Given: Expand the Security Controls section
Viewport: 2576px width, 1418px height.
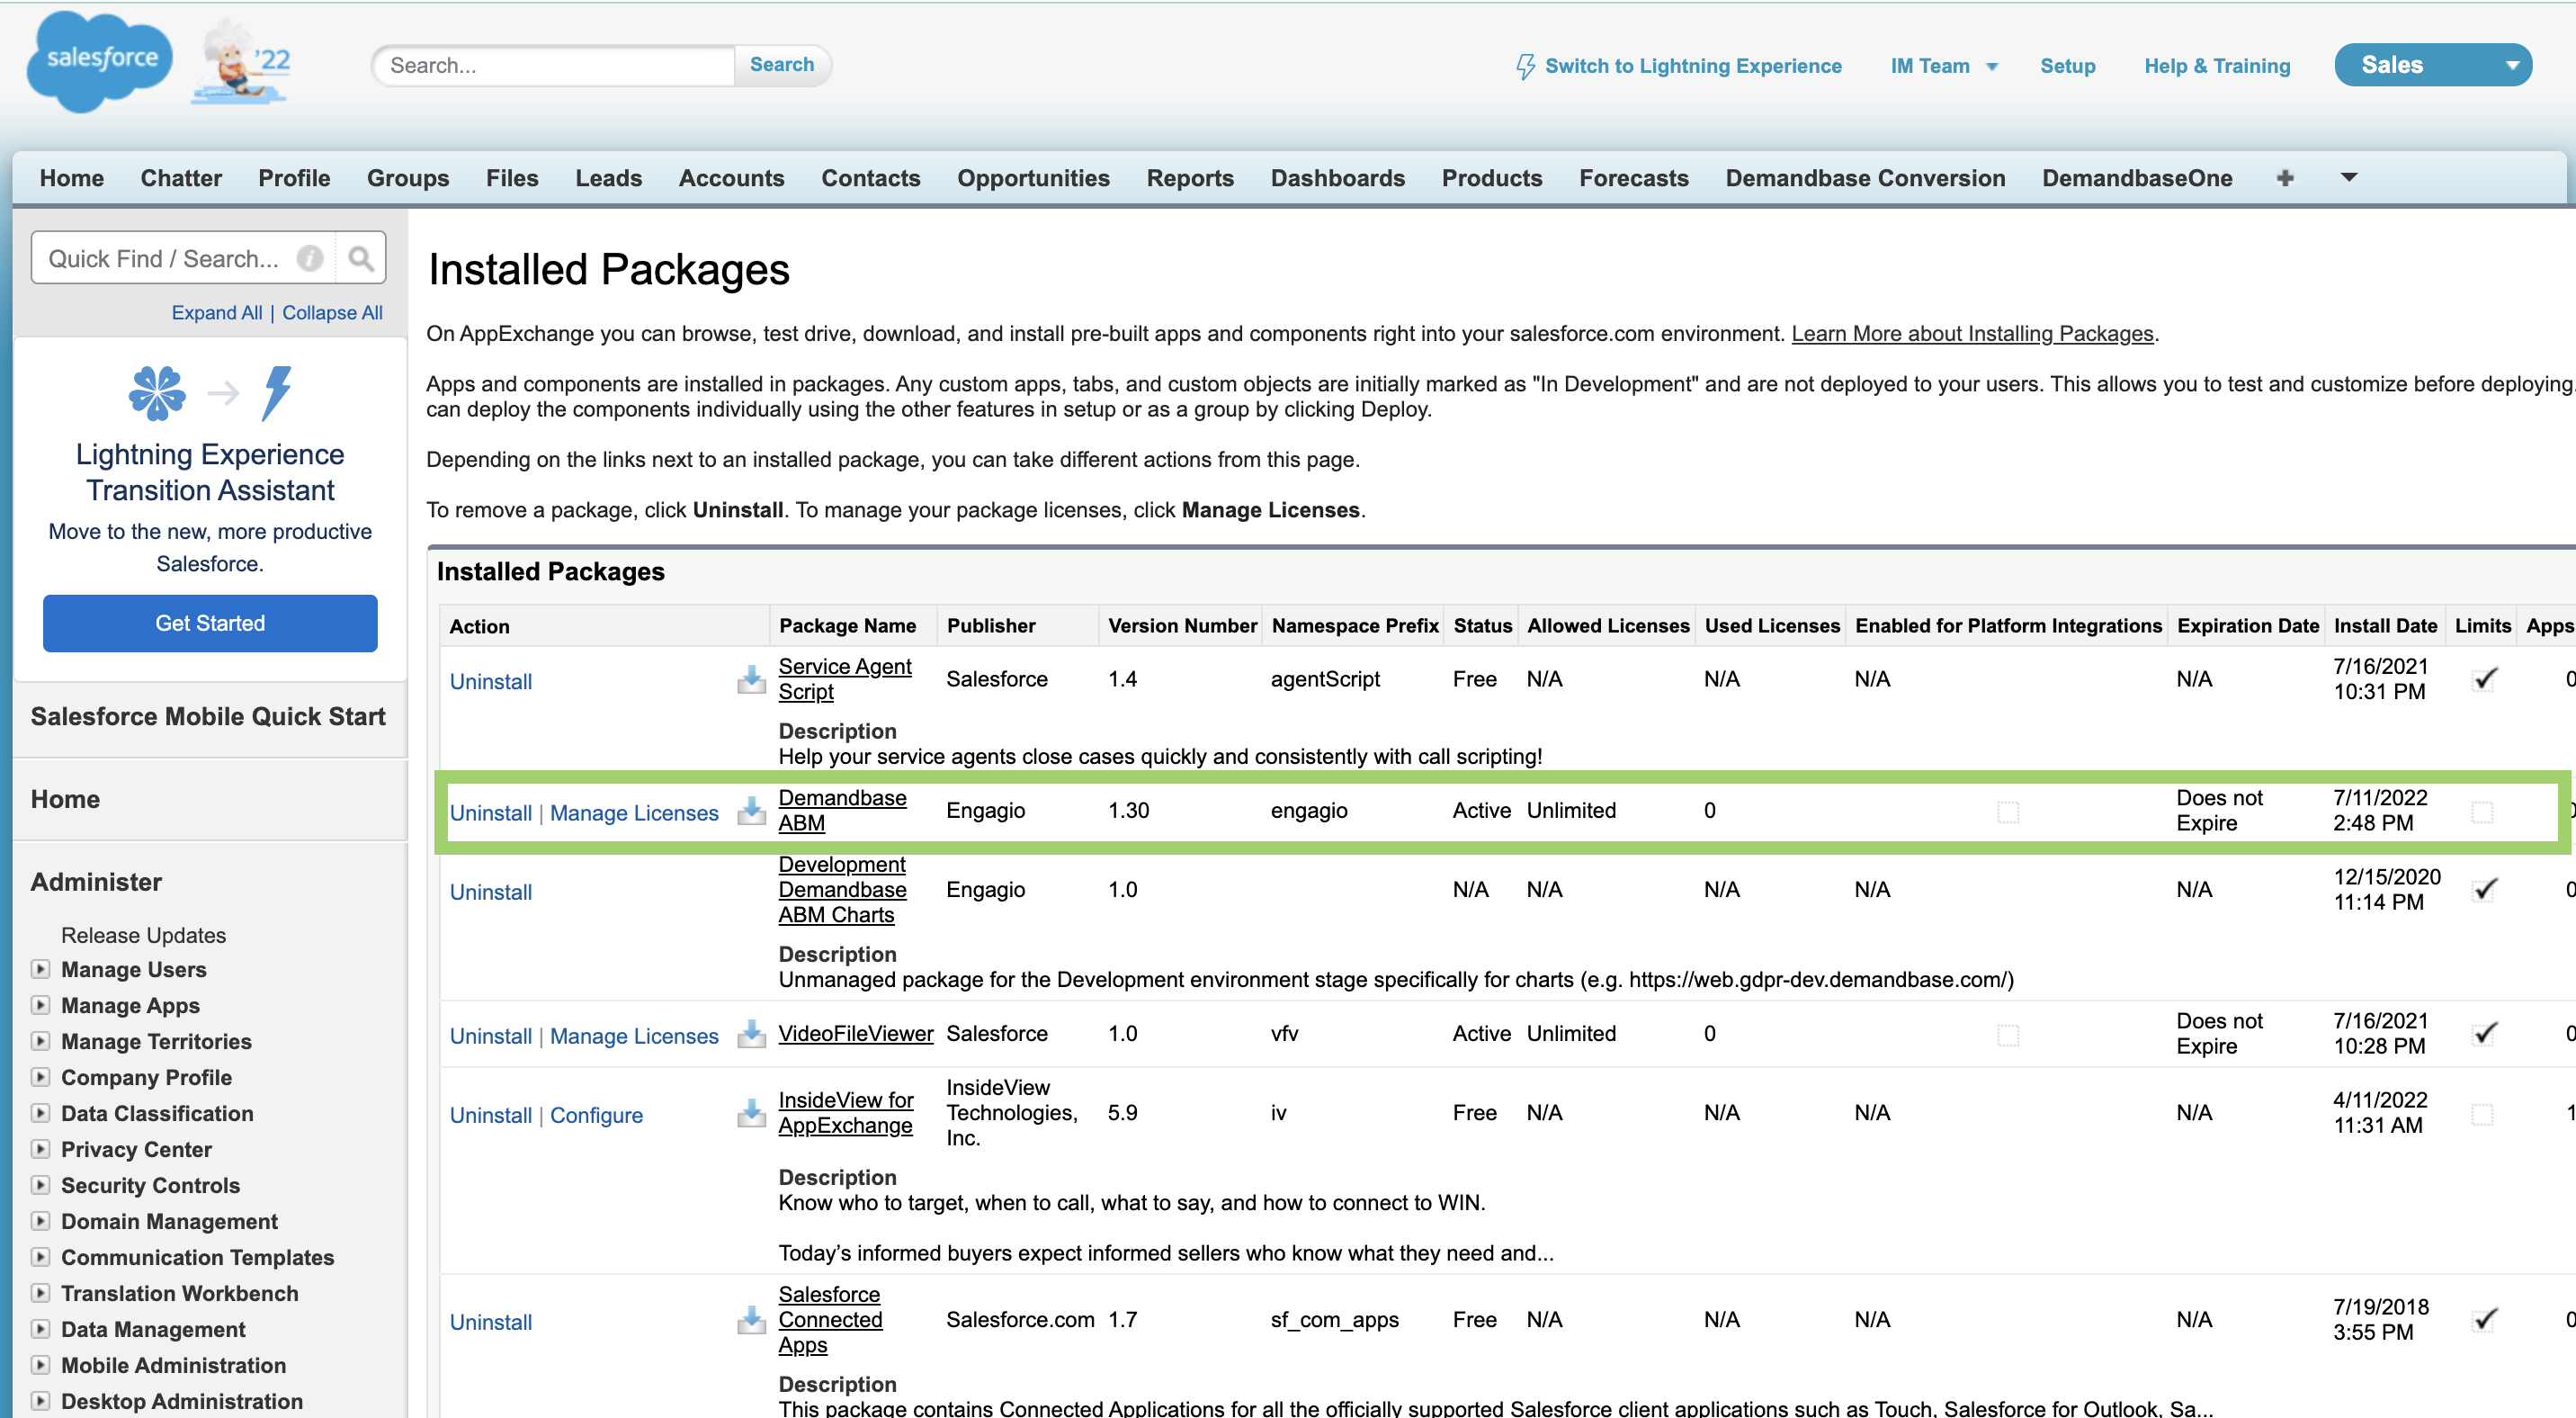Looking at the screenshot, I should (41, 1185).
